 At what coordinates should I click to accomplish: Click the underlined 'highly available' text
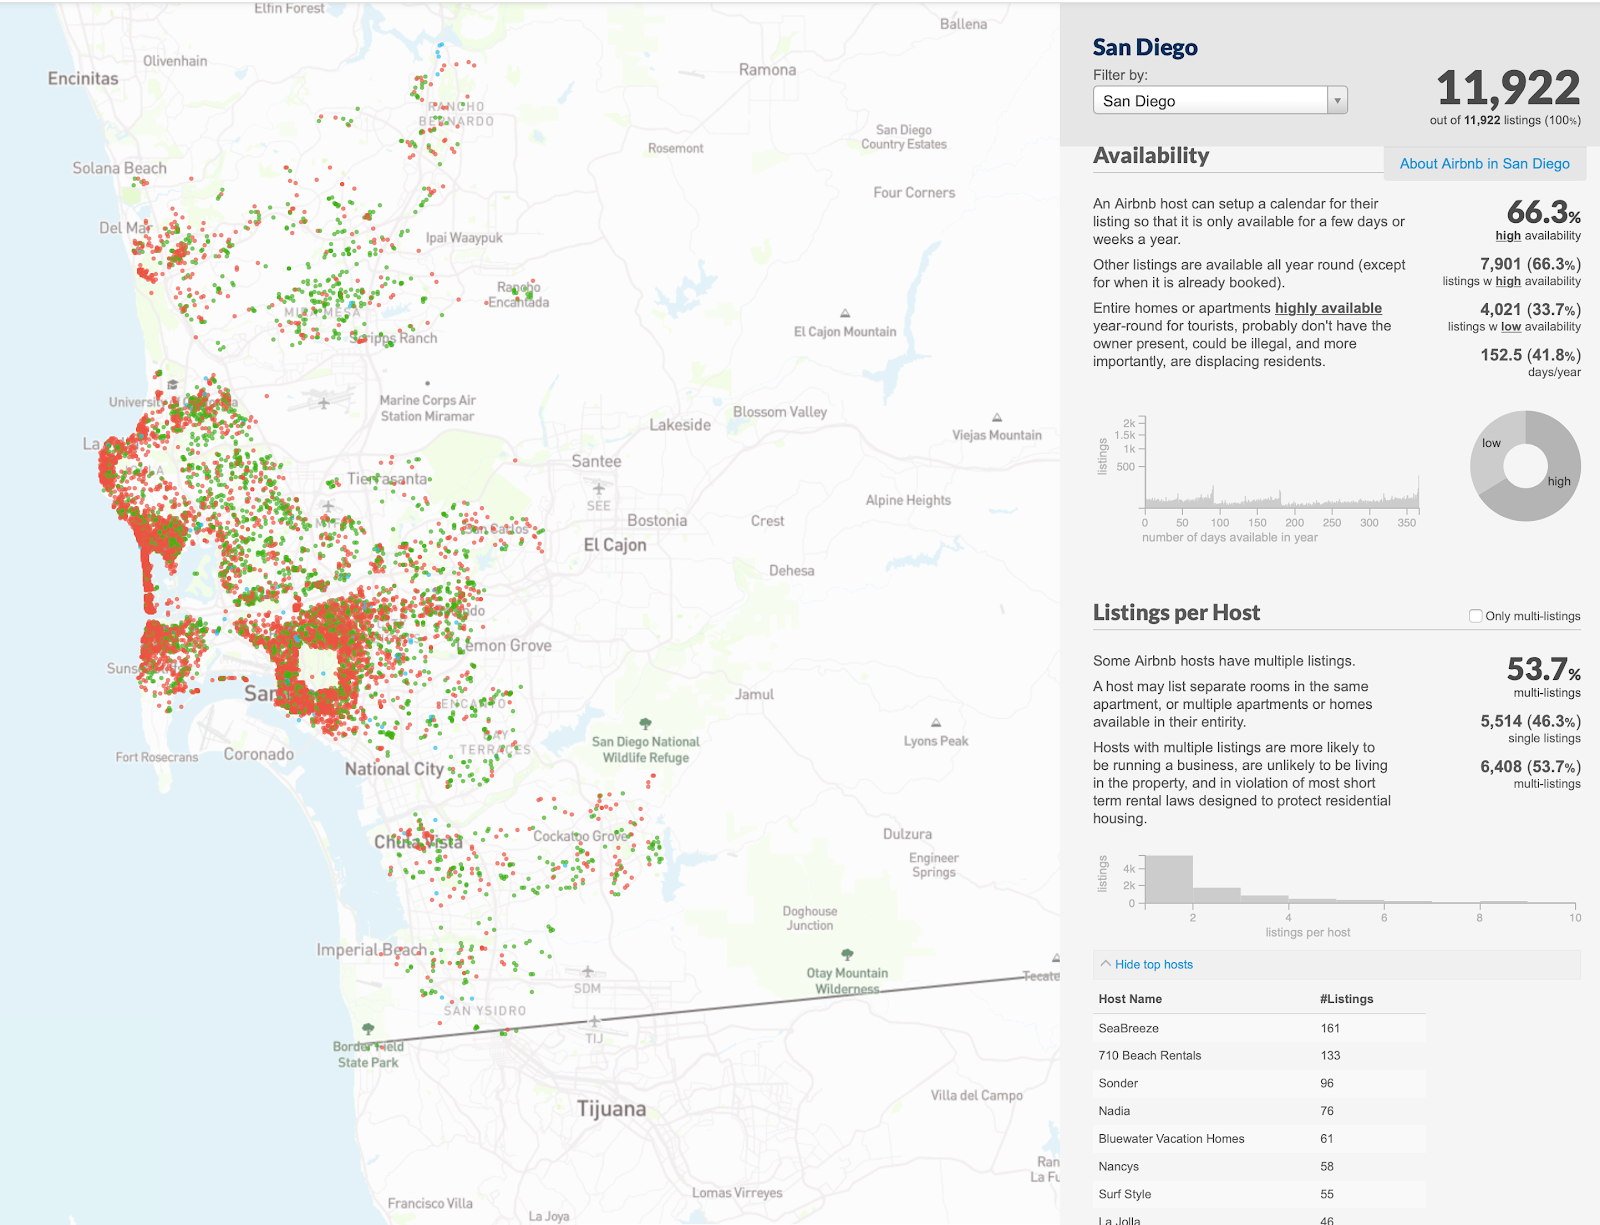1328,308
